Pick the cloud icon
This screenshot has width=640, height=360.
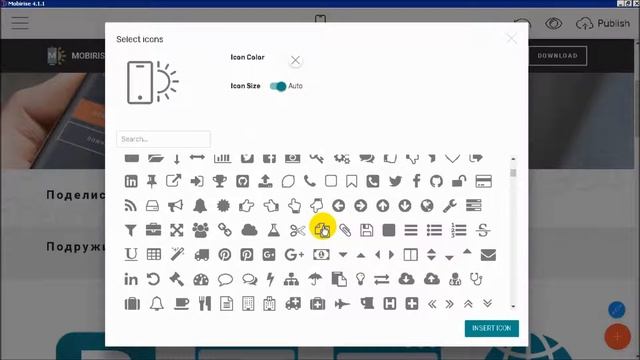click(249, 230)
